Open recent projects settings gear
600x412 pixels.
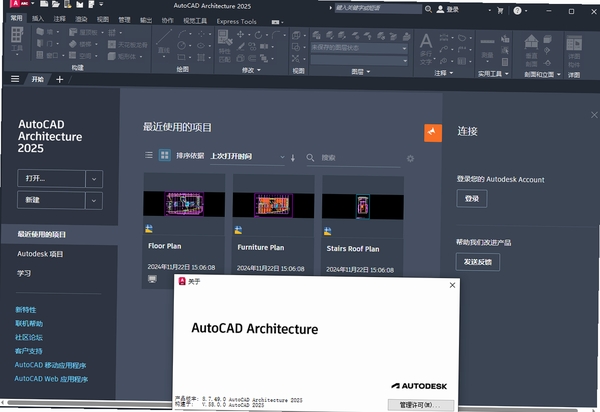click(x=410, y=158)
